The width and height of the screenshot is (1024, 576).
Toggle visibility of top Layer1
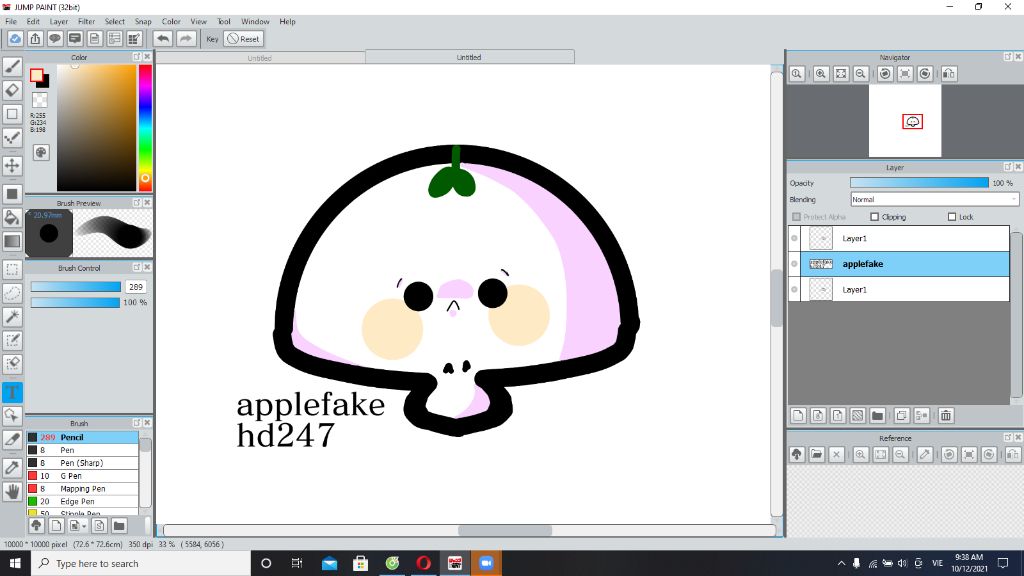click(794, 238)
